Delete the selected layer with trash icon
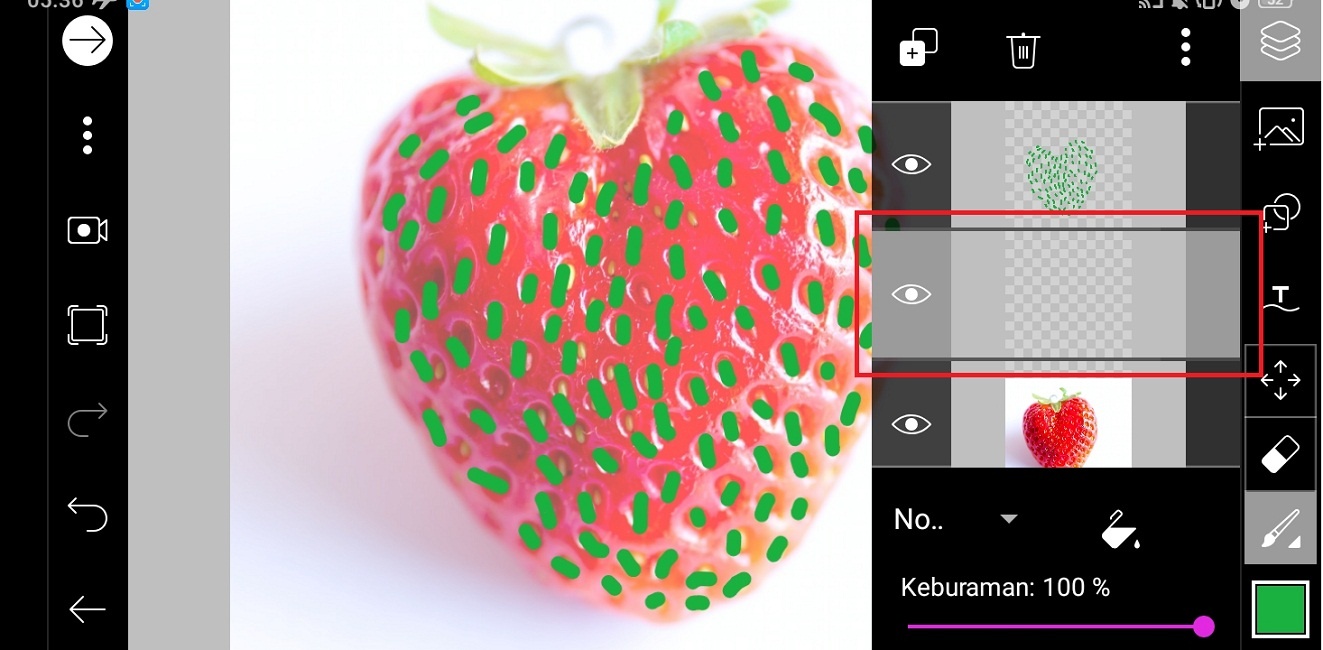1323x650 pixels. click(x=1023, y=49)
